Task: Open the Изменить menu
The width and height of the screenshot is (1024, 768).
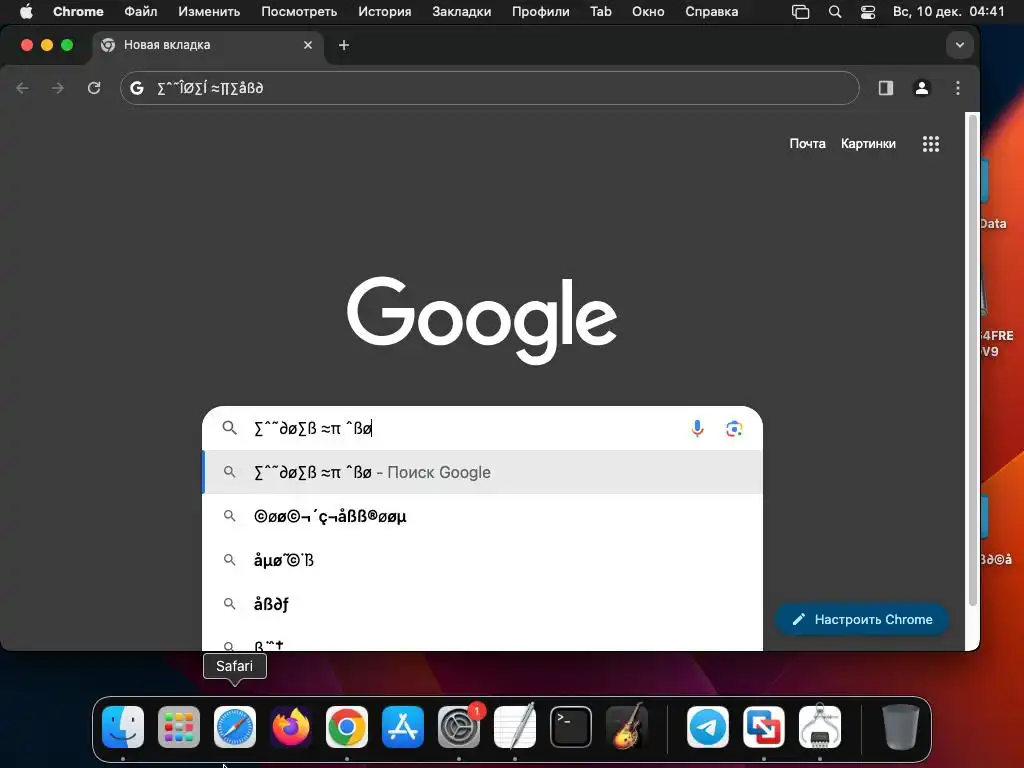Action: point(209,12)
